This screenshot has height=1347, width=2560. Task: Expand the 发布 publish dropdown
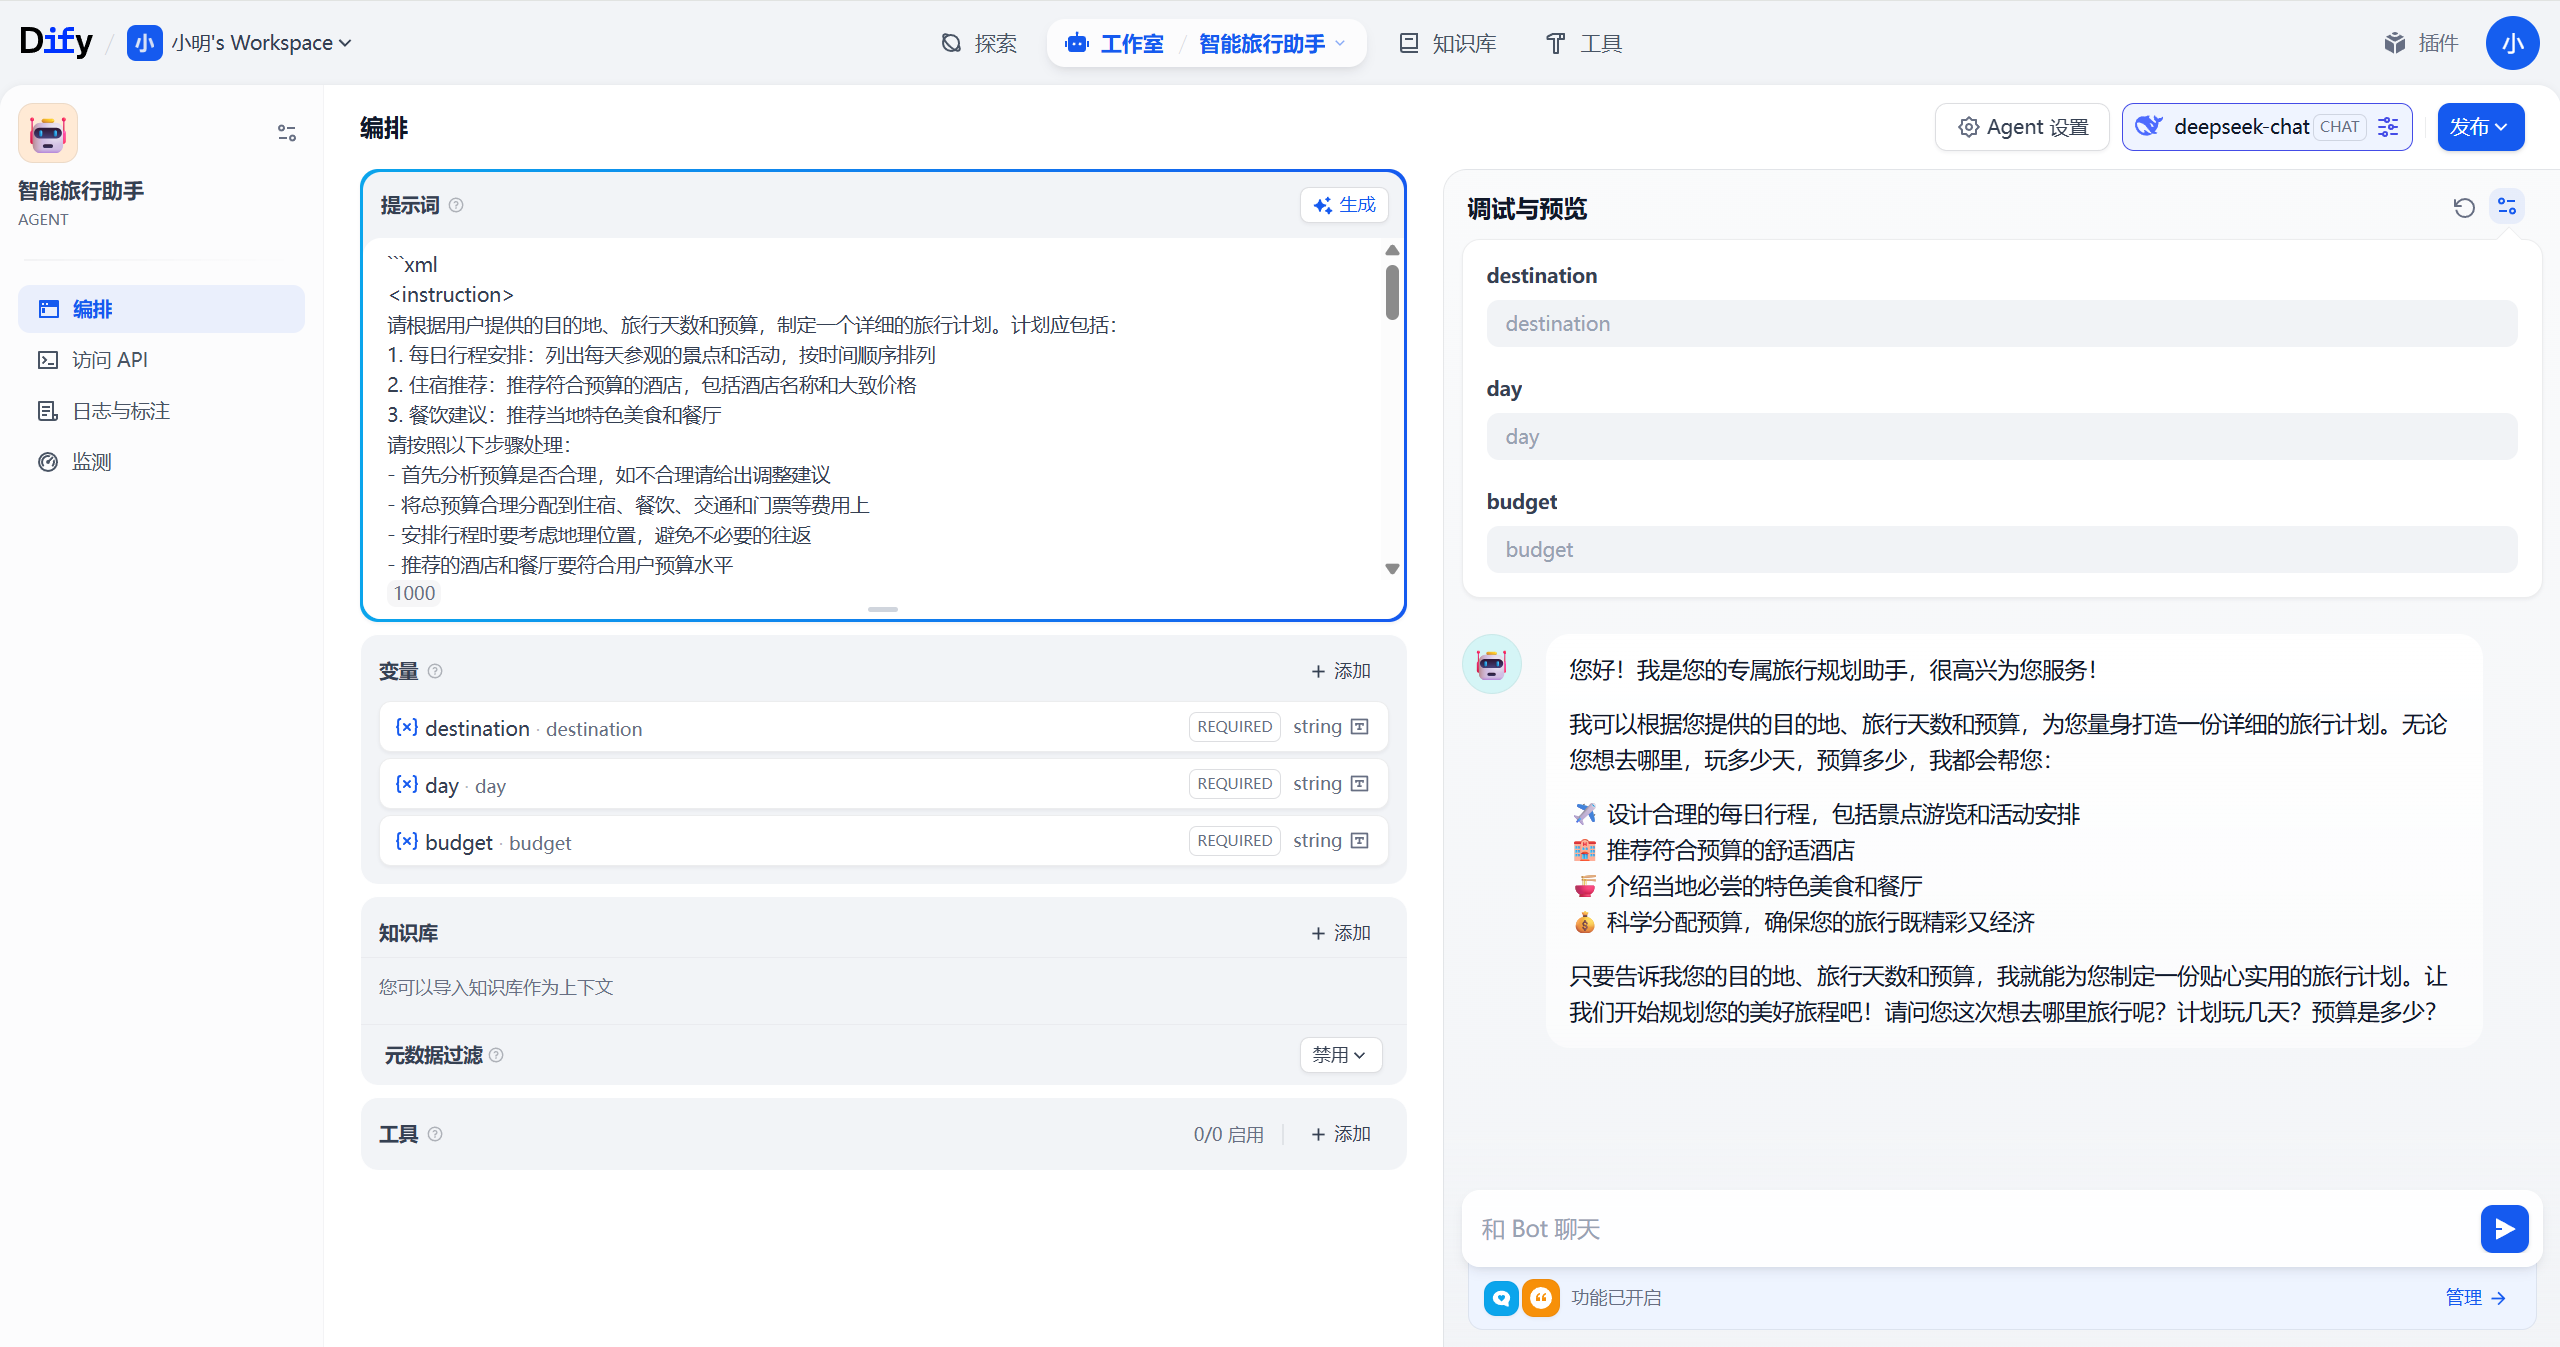tap(2479, 127)
